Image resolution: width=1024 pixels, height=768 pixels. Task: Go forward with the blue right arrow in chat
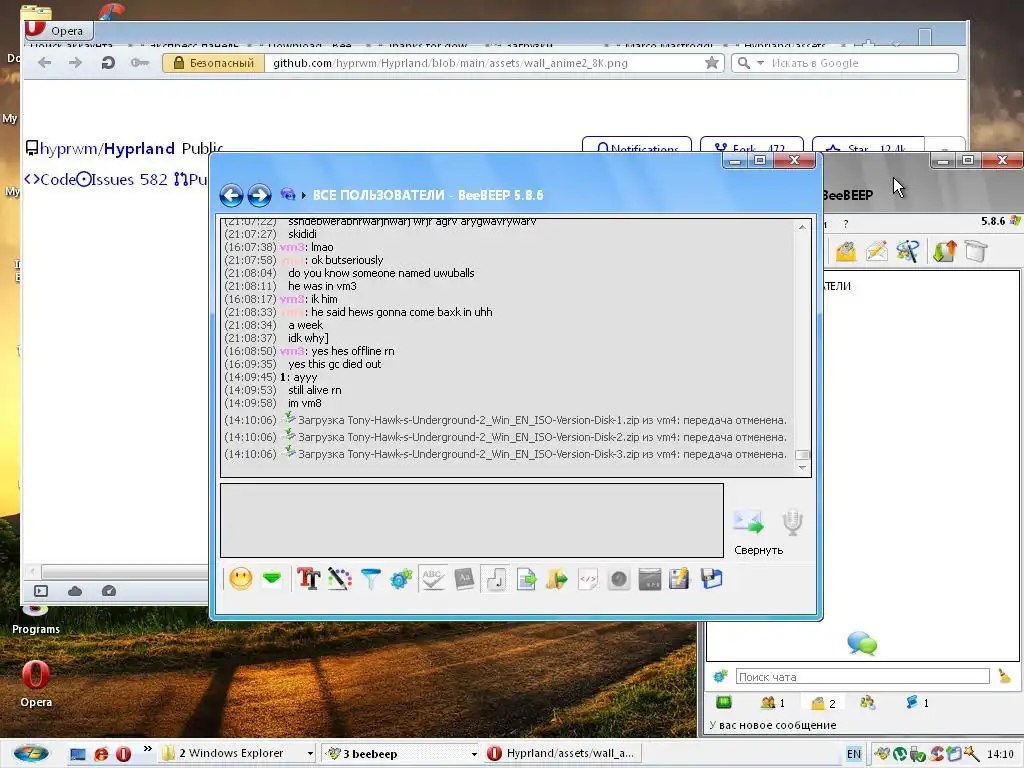[259, 195]
